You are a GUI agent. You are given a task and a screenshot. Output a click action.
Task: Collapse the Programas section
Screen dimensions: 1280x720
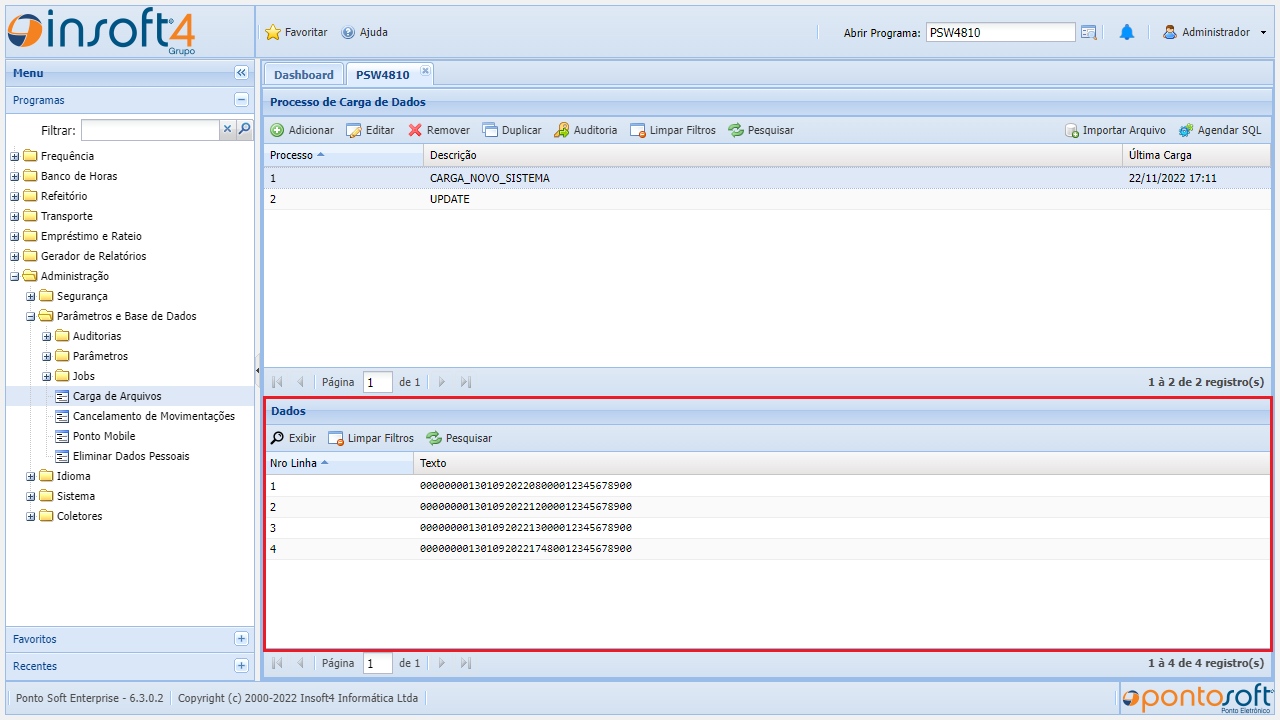point(241,100)
